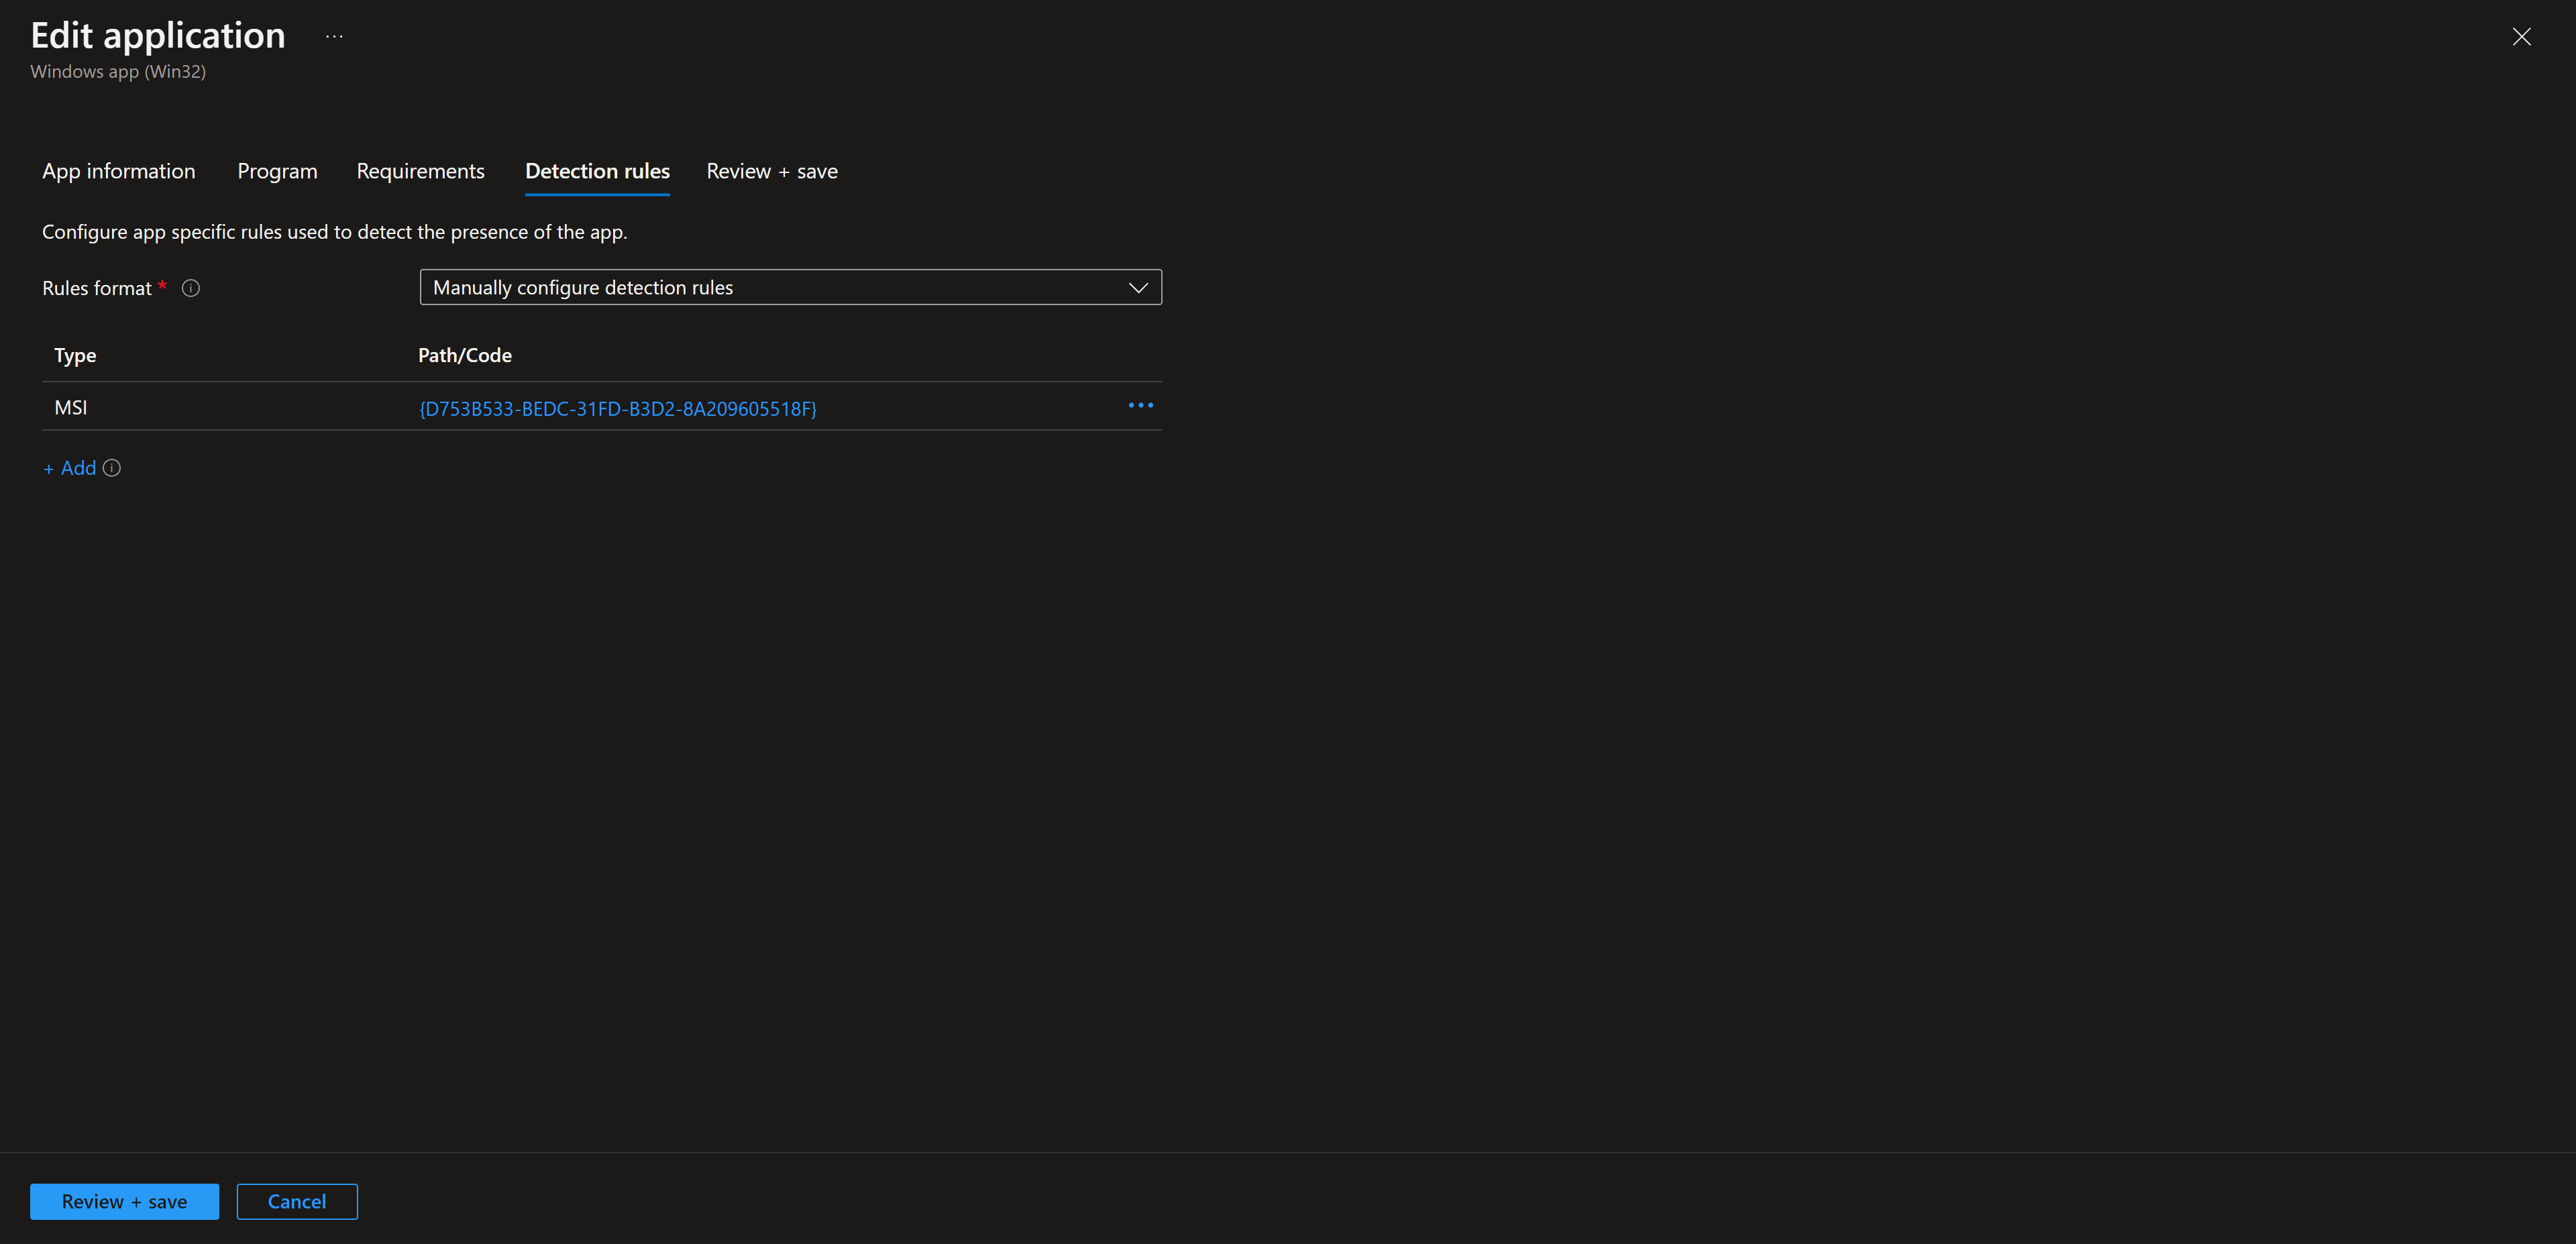The image size is (2576, 1244).
Task: Select the MSI type cell
Action: [x=70, y=407]
